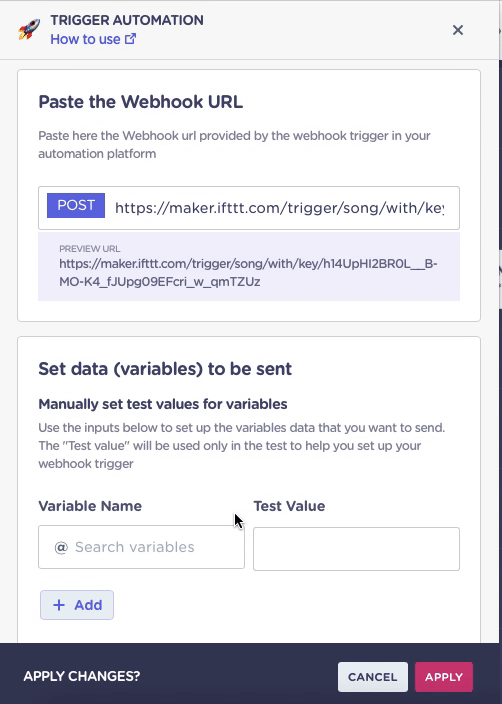Screen dimensions: 502x704
Task: Click the plus icon on the Add button
Action: pyautogui.click(x=59, y=605)
